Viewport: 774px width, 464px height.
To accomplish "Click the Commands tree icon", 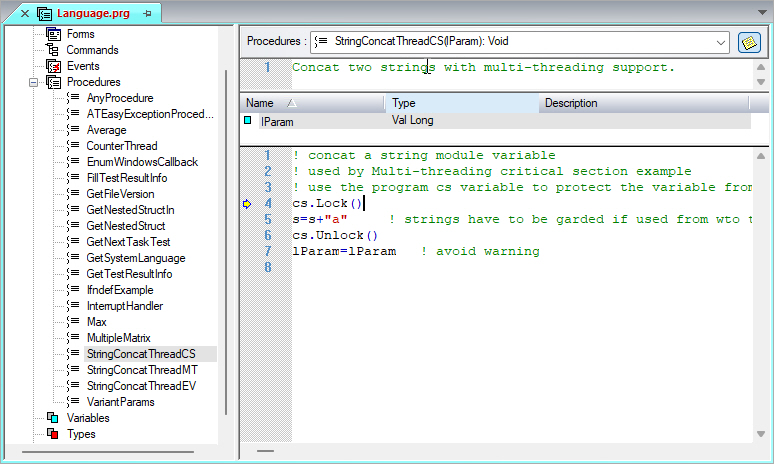I will [53, 50].
